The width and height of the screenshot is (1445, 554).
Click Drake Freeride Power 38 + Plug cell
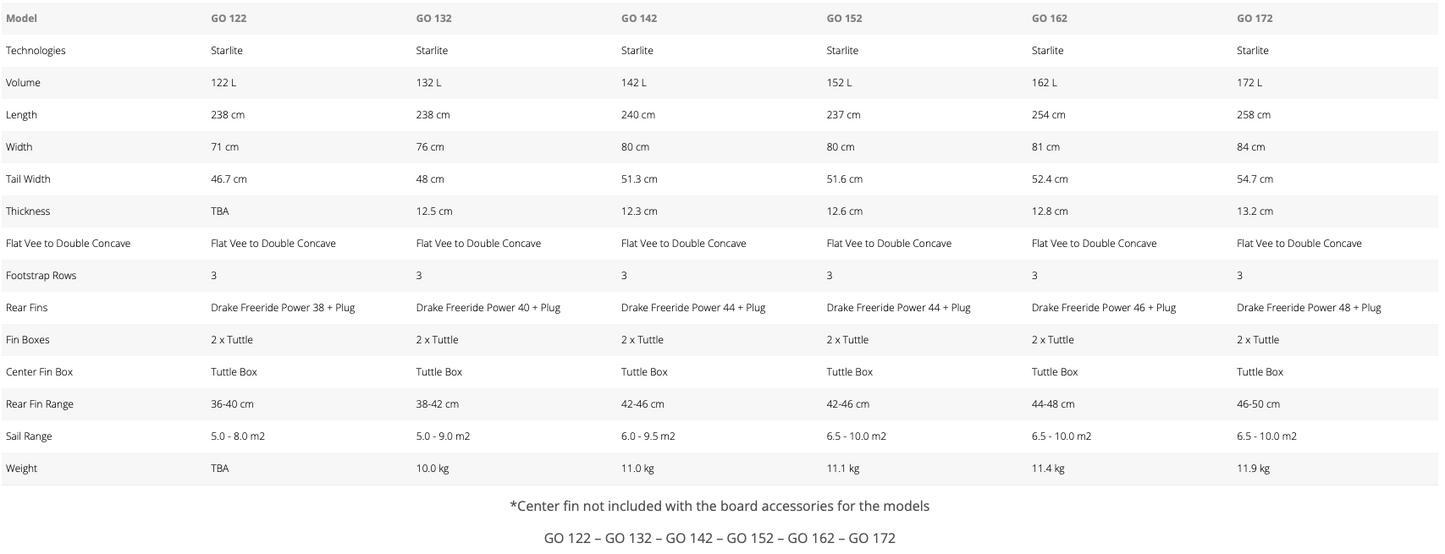tap(283, 308)
